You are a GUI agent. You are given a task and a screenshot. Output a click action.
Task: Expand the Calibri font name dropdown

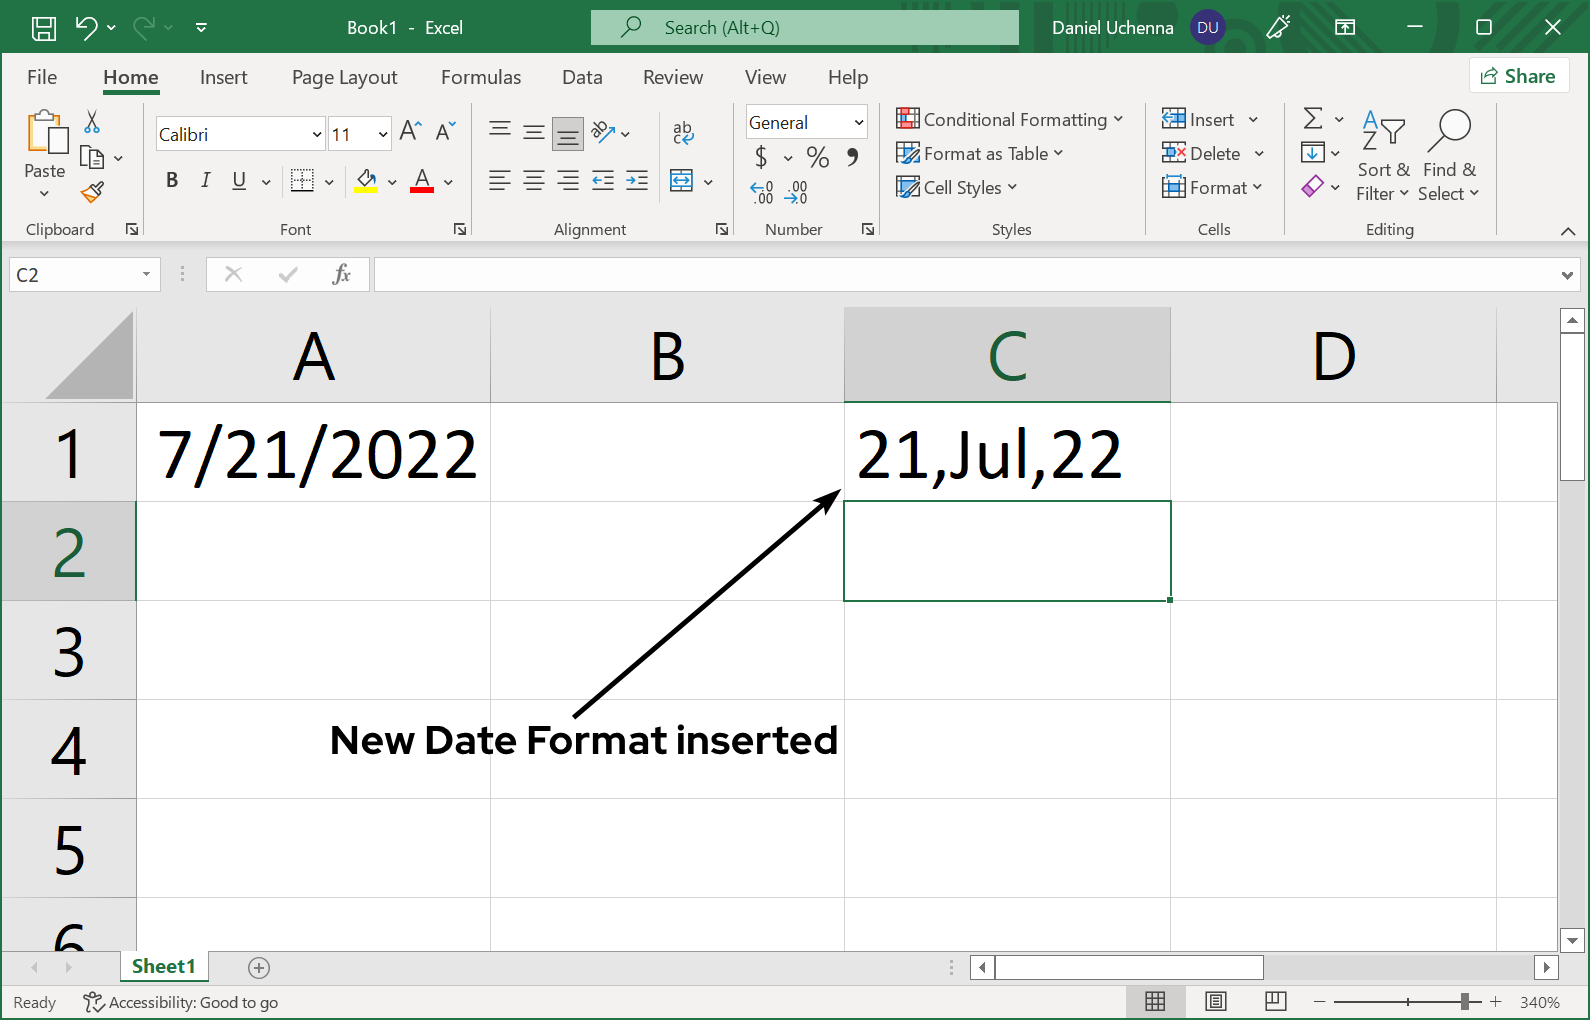coord(316,134)
